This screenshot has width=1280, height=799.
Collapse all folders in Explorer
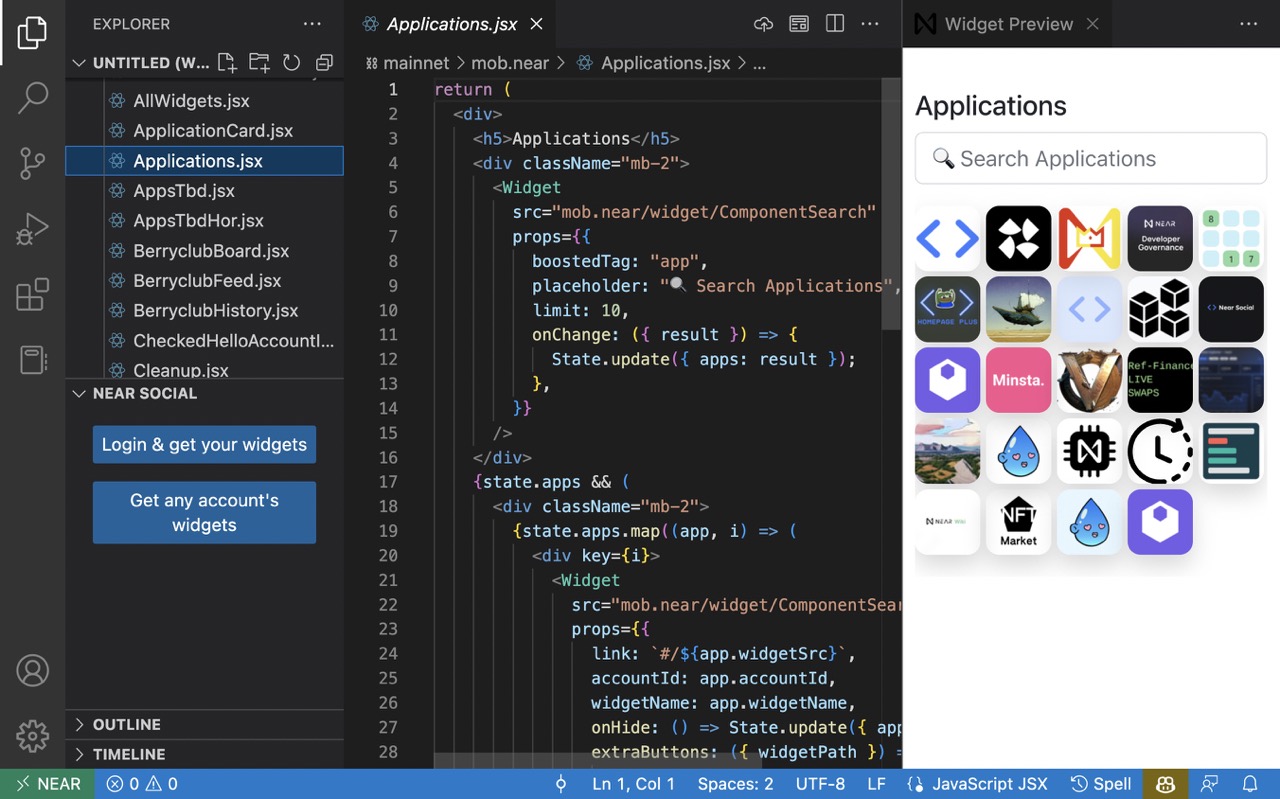coord(323,62)
